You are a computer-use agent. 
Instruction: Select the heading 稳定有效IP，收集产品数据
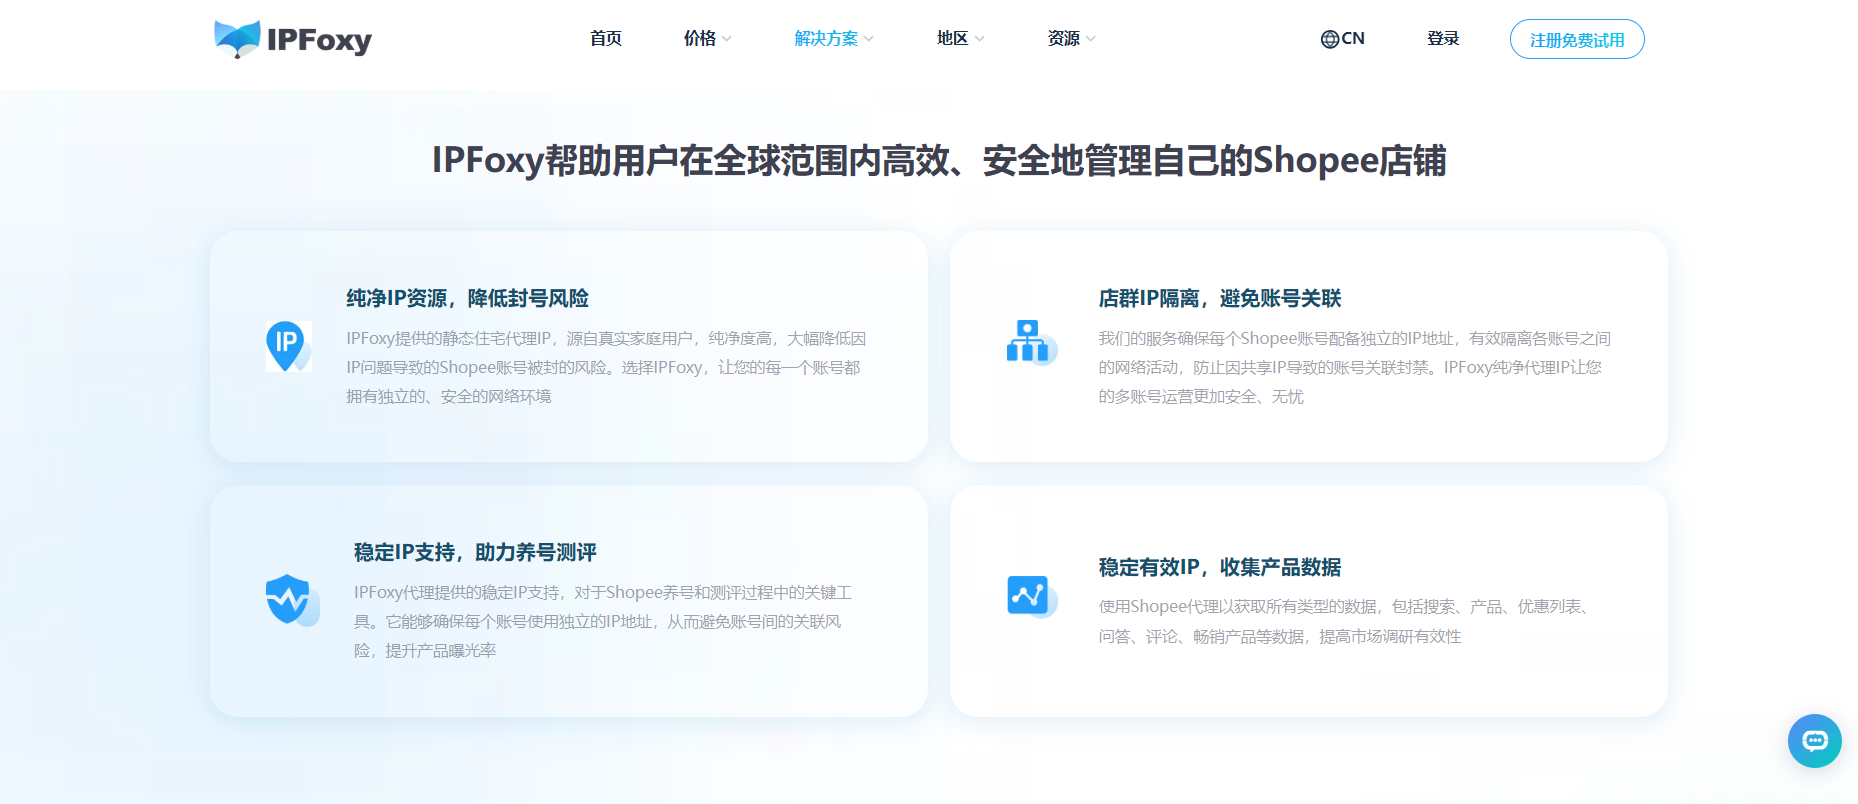click(1220, 567)
